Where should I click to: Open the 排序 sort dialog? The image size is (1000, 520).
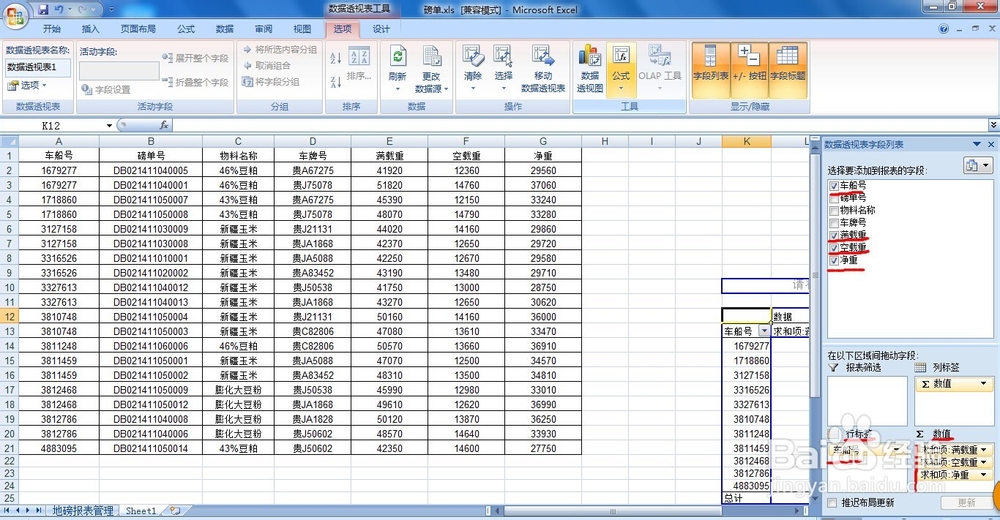tap(359, 64)
